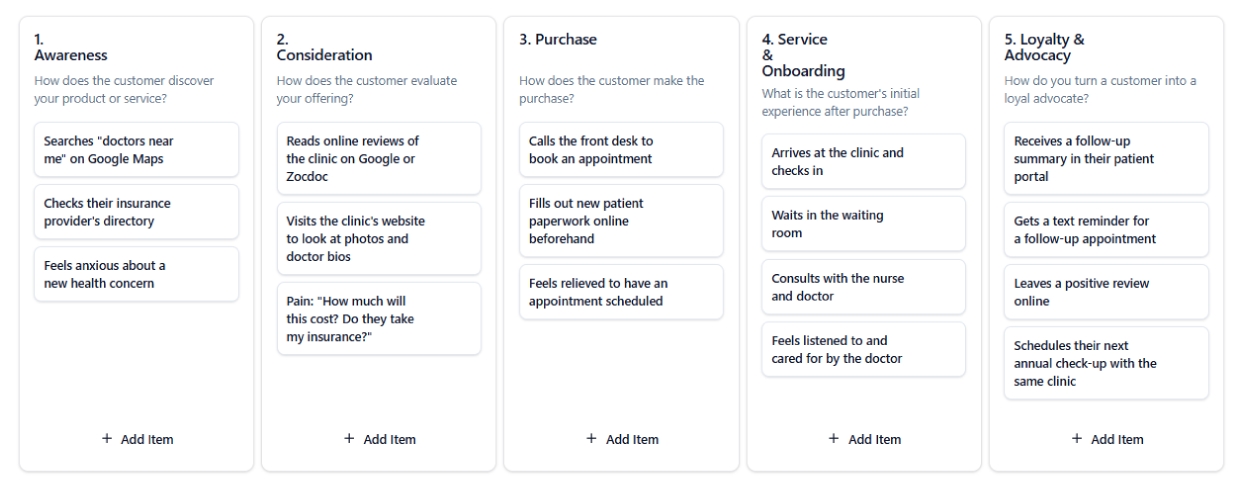This screenshot has height=489, width=1246.
Task: Click plus icon in Service & Onboarding
Action: click(x=834, y=439)
